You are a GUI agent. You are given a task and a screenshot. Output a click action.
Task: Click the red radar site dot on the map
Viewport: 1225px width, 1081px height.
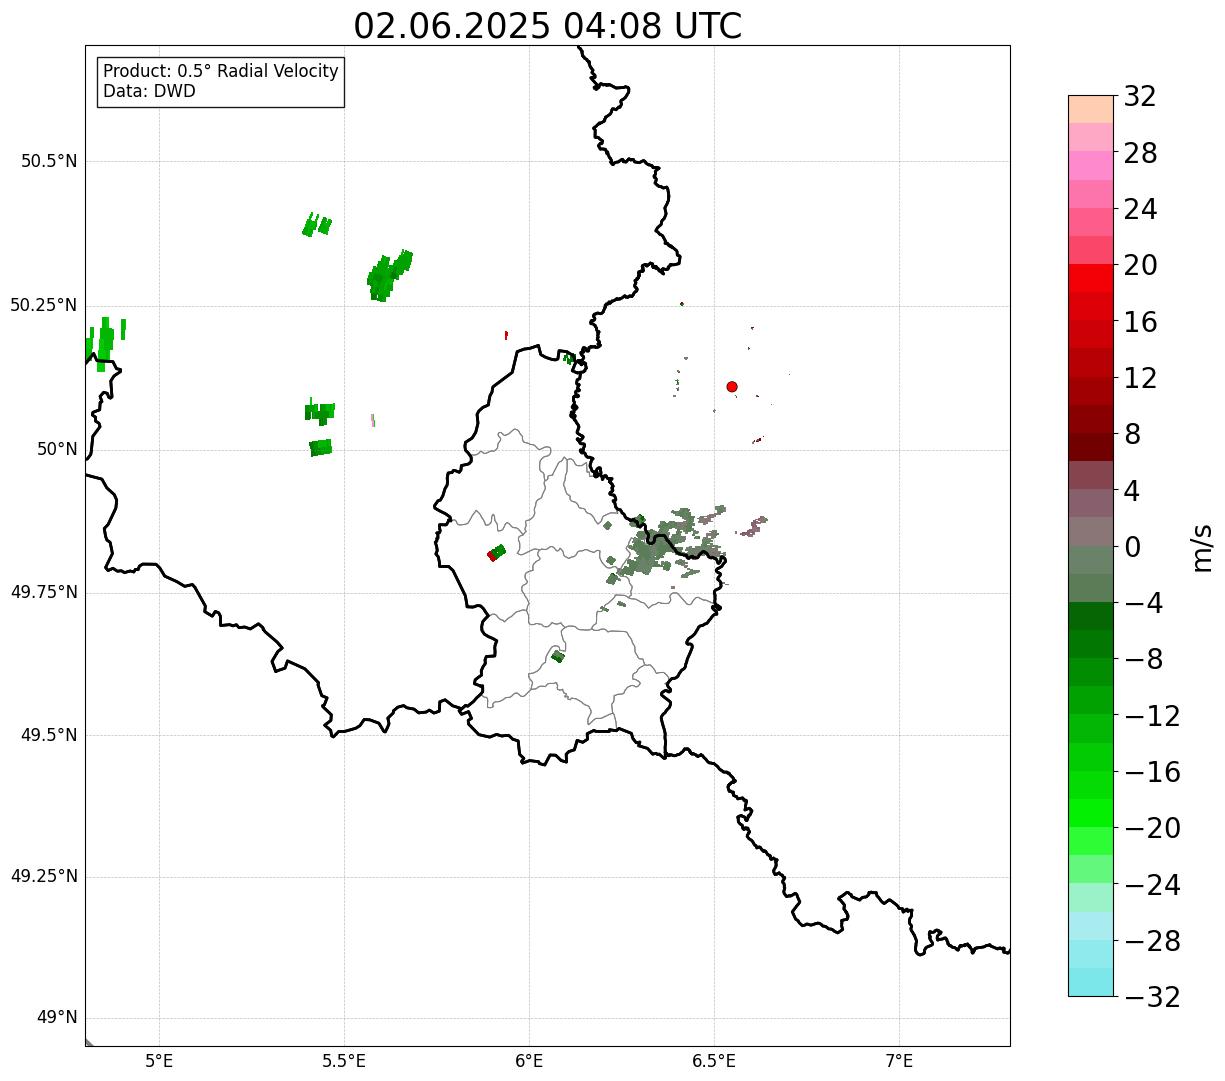click(732, 386)
